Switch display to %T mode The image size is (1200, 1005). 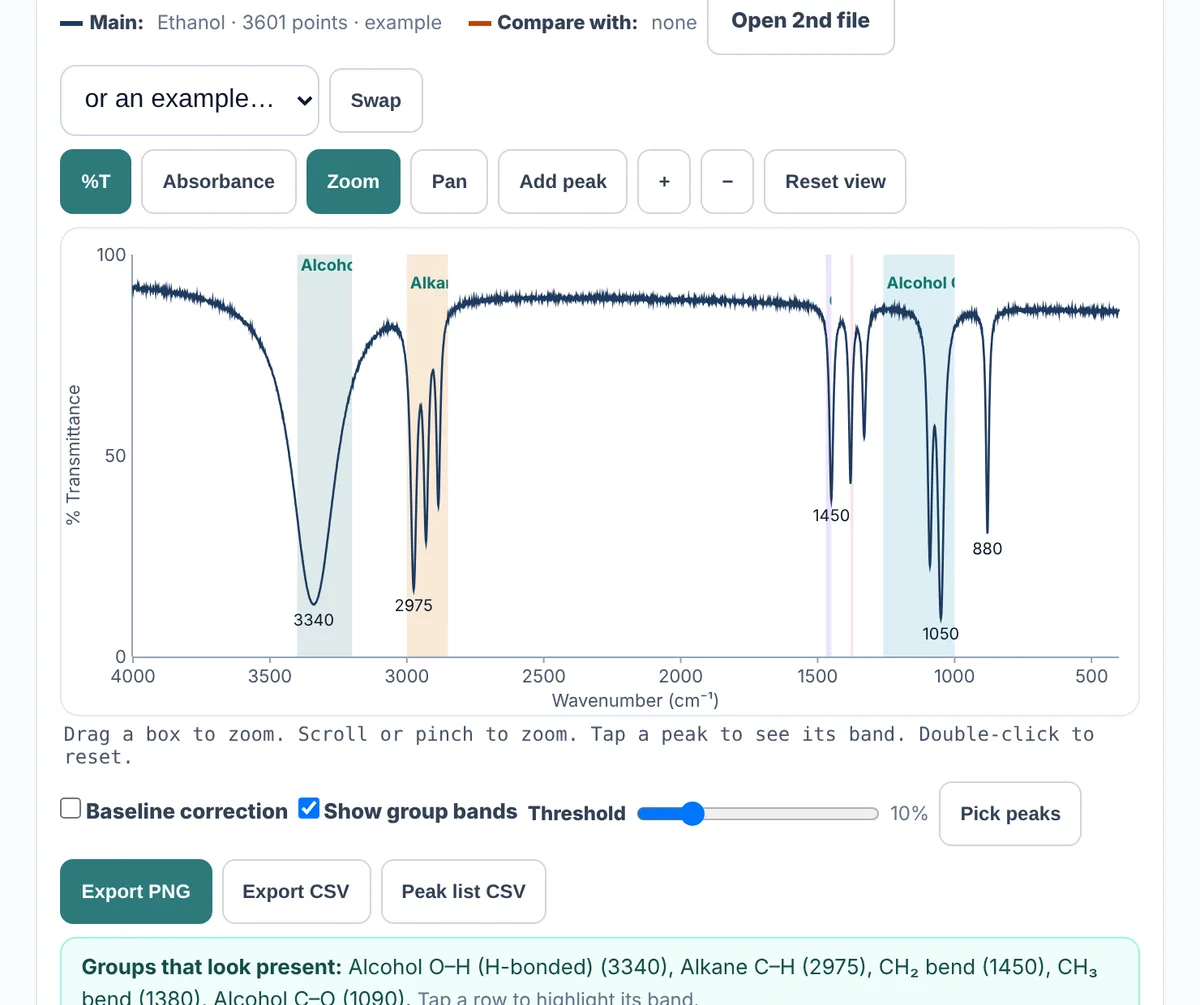tap(96, 181)
